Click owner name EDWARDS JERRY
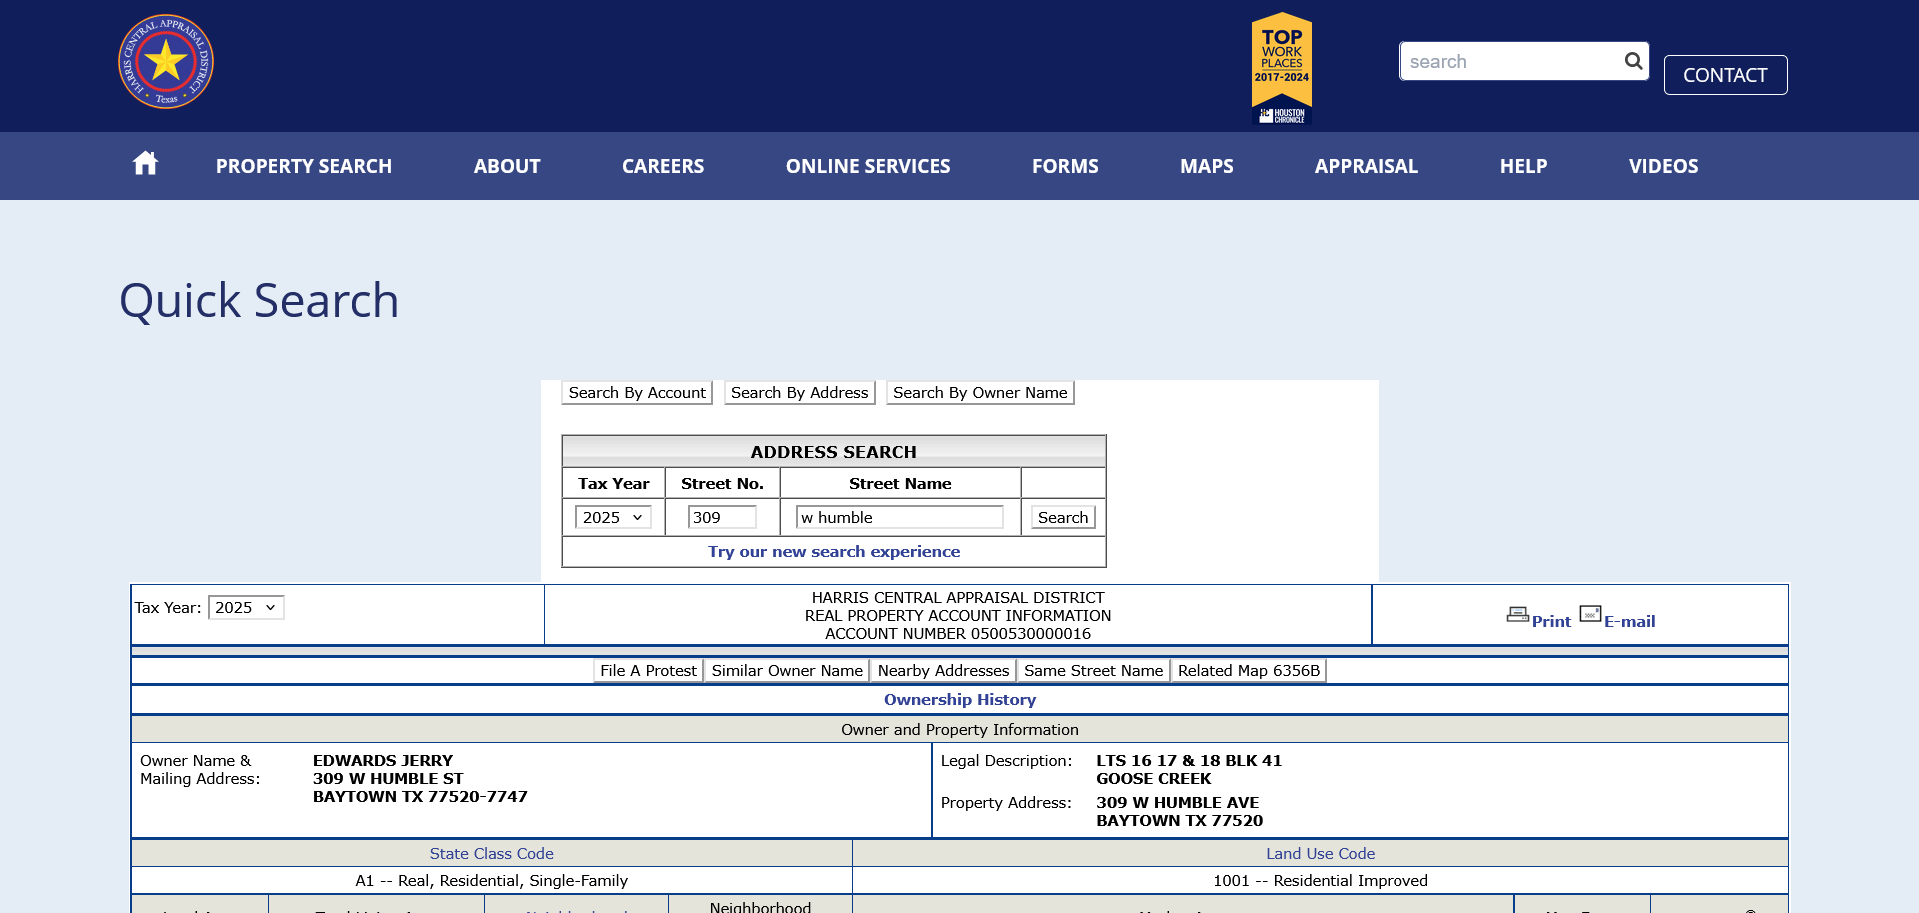1919x913 pixels. (x=383, y=761)
